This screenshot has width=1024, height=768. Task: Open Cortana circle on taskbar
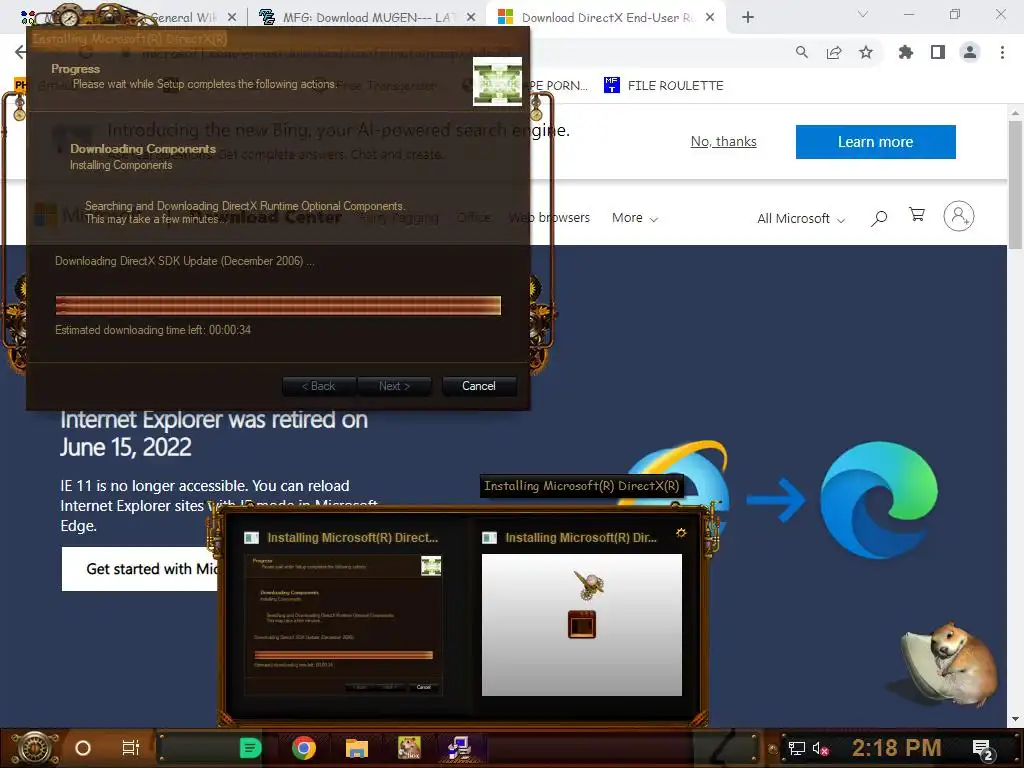(x=83, y=748)
